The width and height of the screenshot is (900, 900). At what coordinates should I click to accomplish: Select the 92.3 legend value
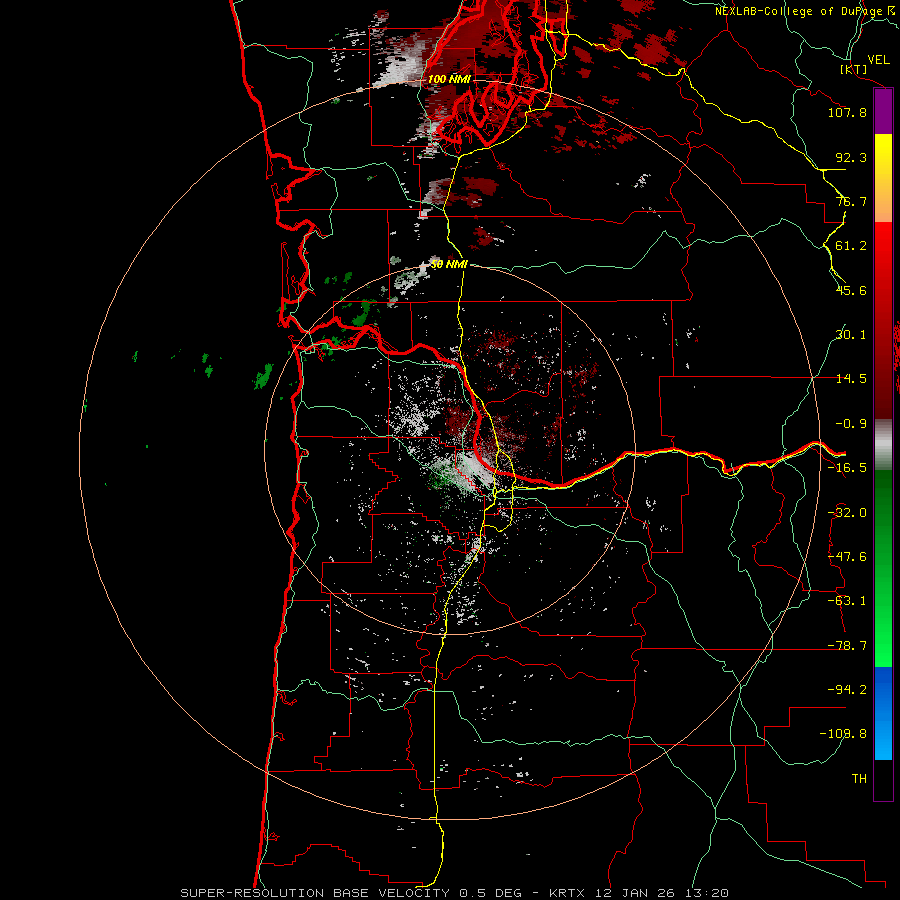pos(851,157)
